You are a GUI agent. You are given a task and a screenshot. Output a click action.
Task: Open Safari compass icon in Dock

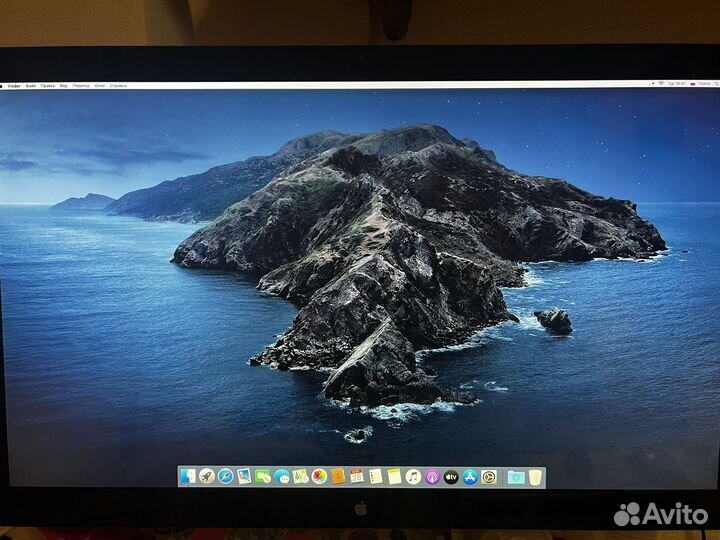pos(225,477)
